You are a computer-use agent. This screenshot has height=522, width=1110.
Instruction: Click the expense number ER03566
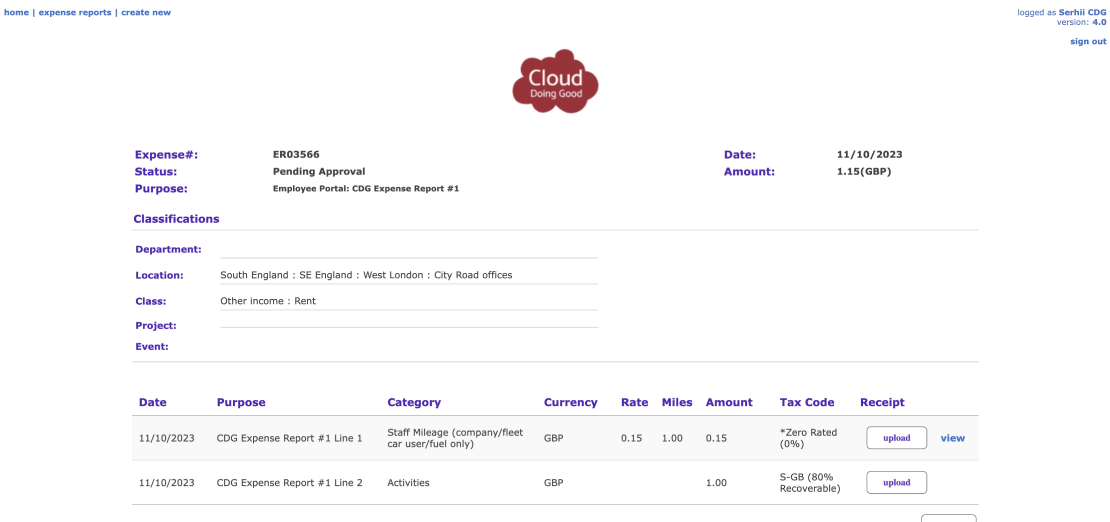tap(296, 155)
